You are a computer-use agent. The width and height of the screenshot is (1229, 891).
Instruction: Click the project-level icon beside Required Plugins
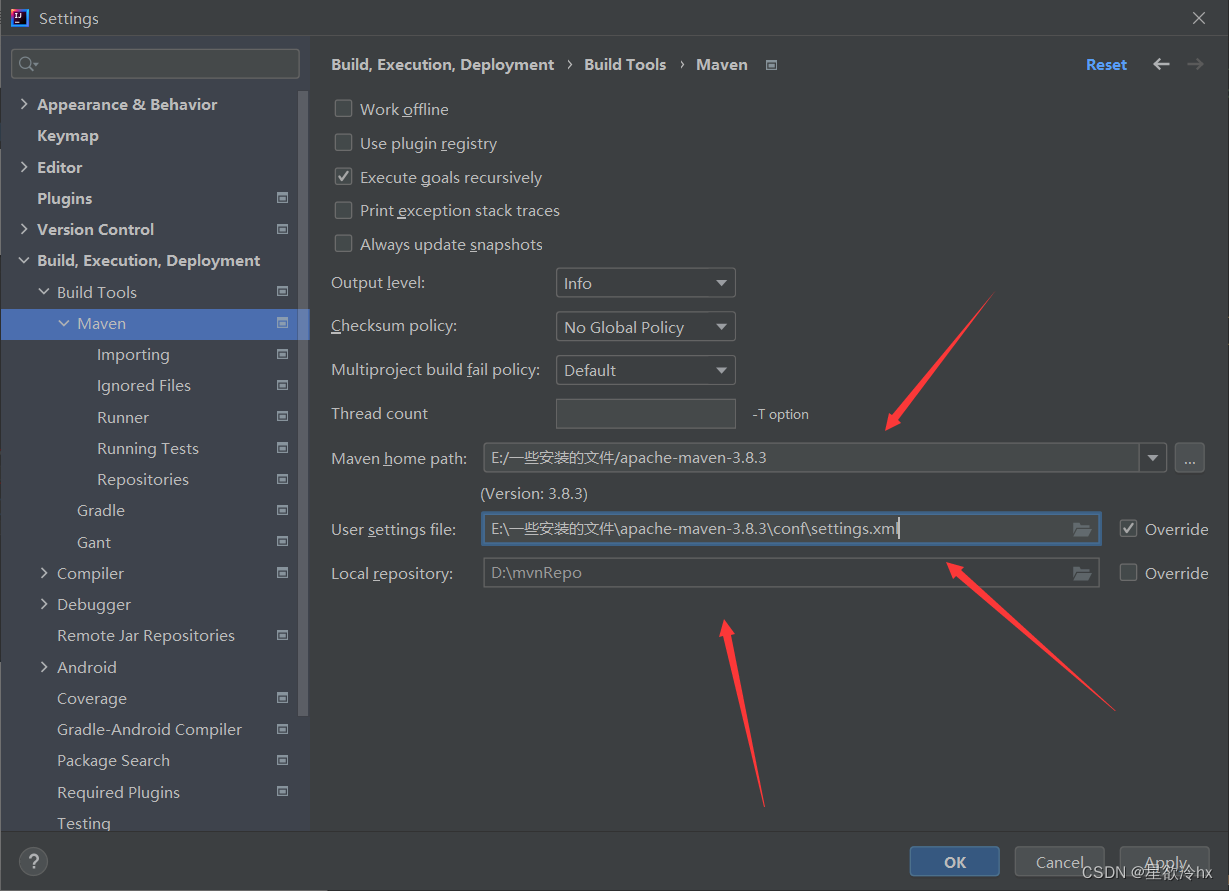[x=283, y=792]
